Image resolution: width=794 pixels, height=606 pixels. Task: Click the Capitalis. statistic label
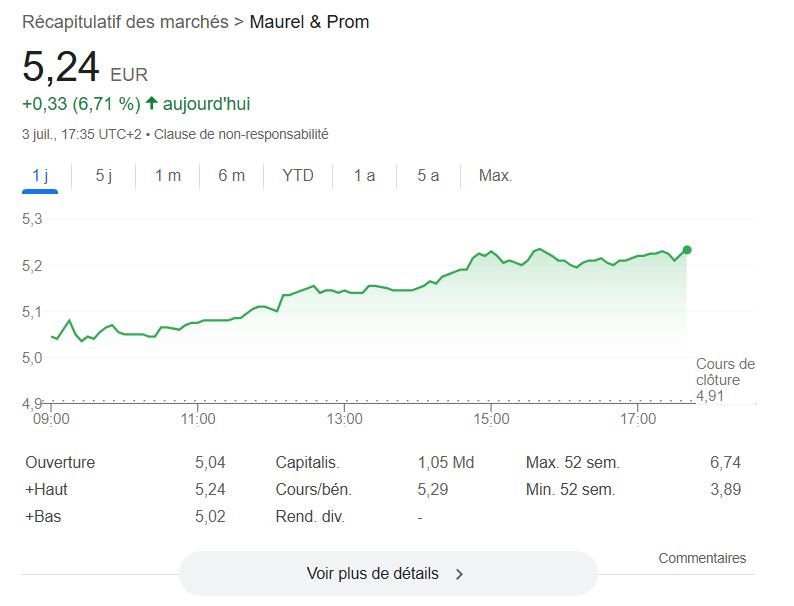(x=307, y=463)
